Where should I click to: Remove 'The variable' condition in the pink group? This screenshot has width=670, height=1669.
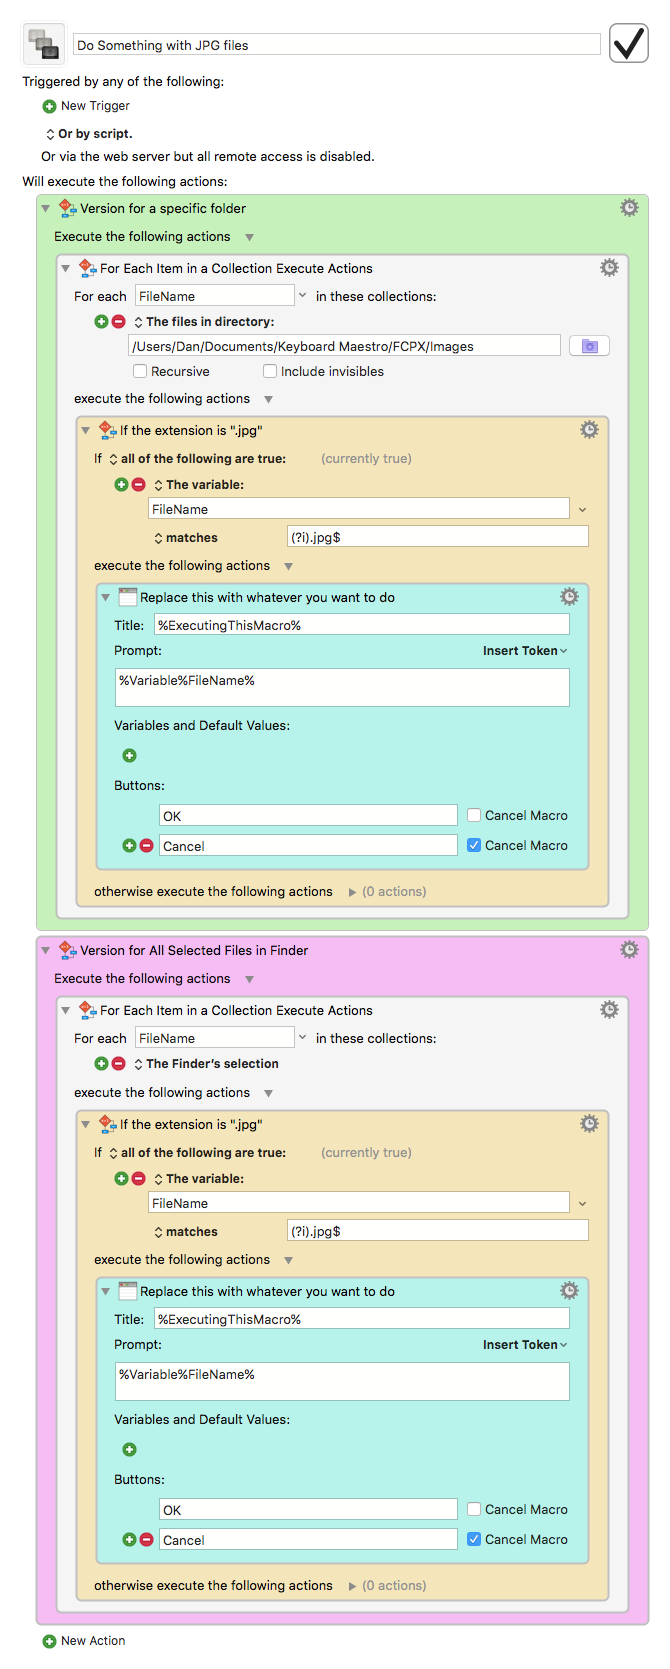tap(138, 1179)
